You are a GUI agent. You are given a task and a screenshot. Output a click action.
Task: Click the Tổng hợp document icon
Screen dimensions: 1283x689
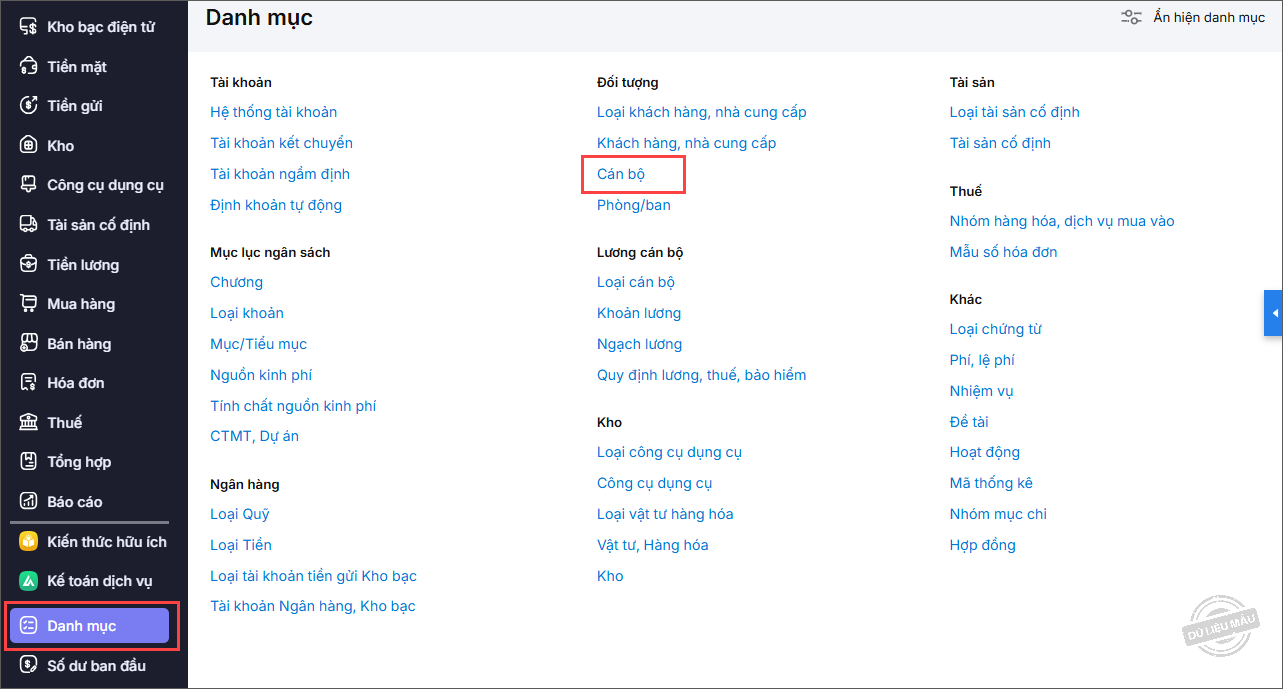29,462
